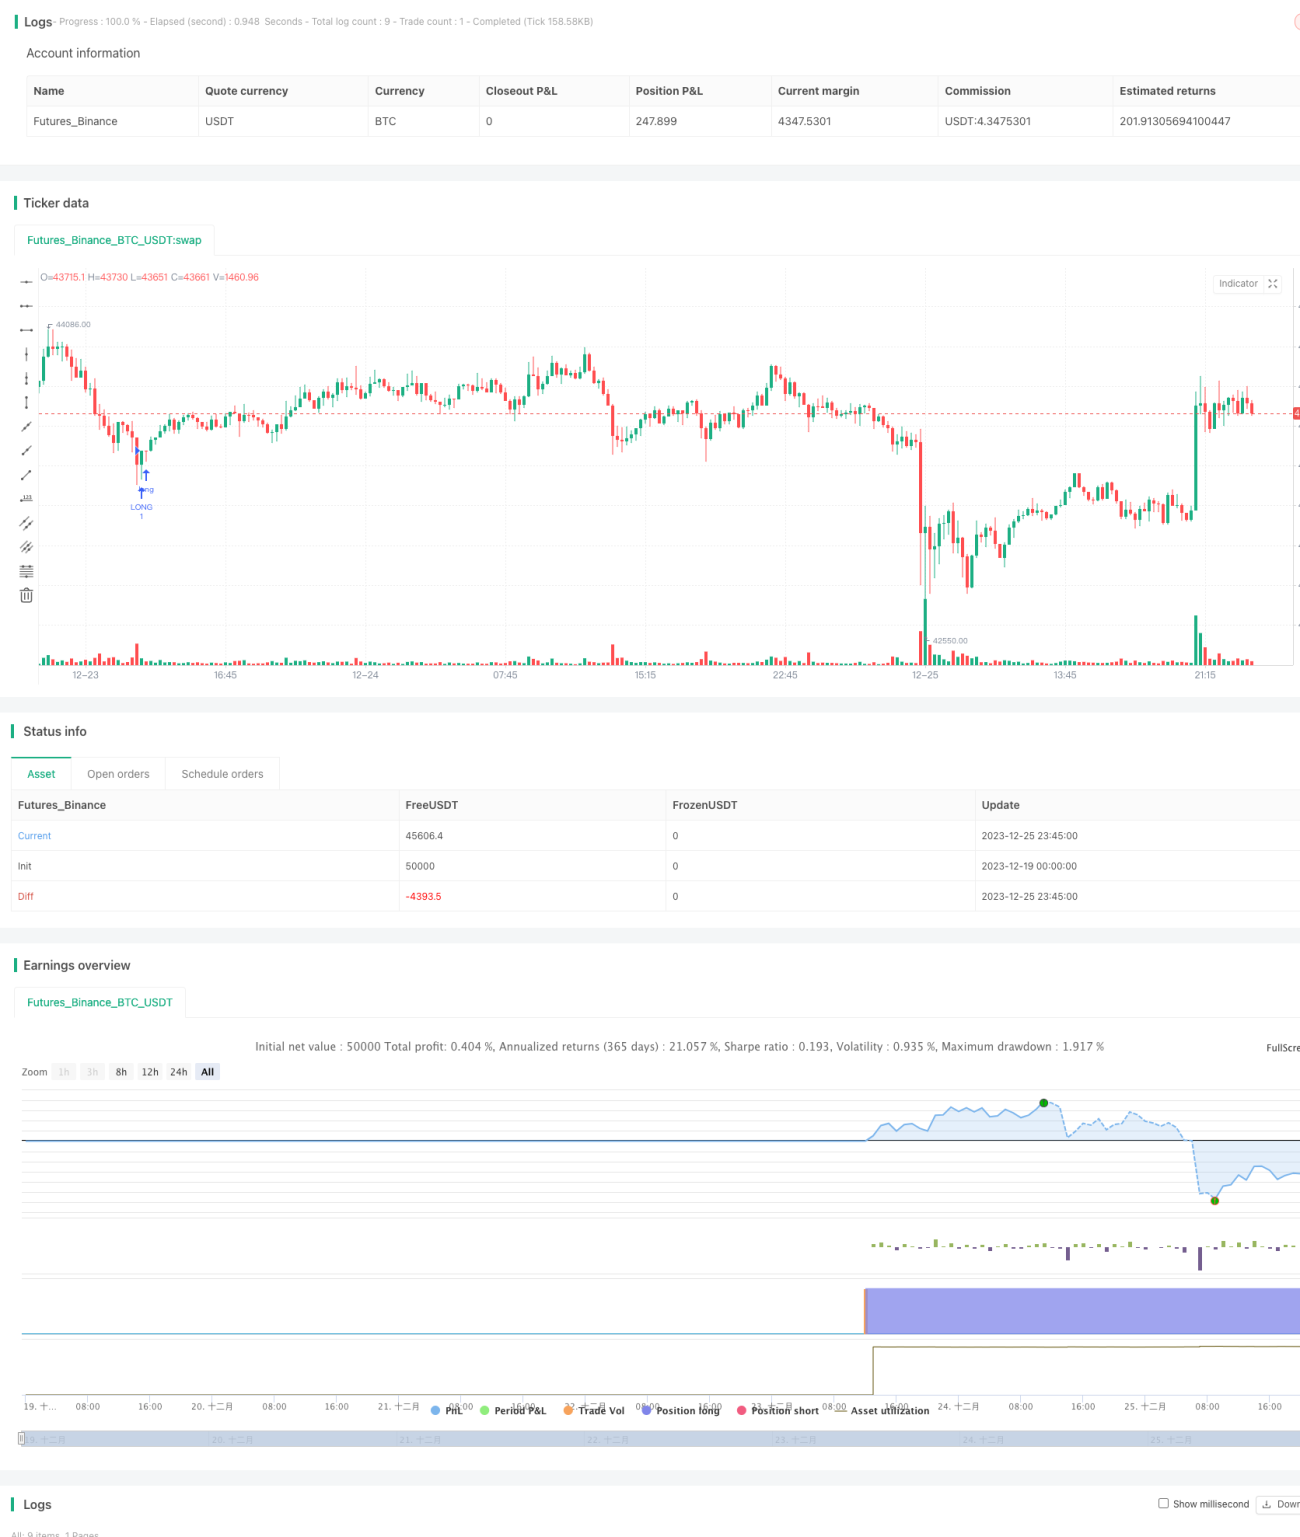Viewport: 1300px width, 1537px height.
Task: Select the parallel channel drawing tool
Action: (26, 523)
